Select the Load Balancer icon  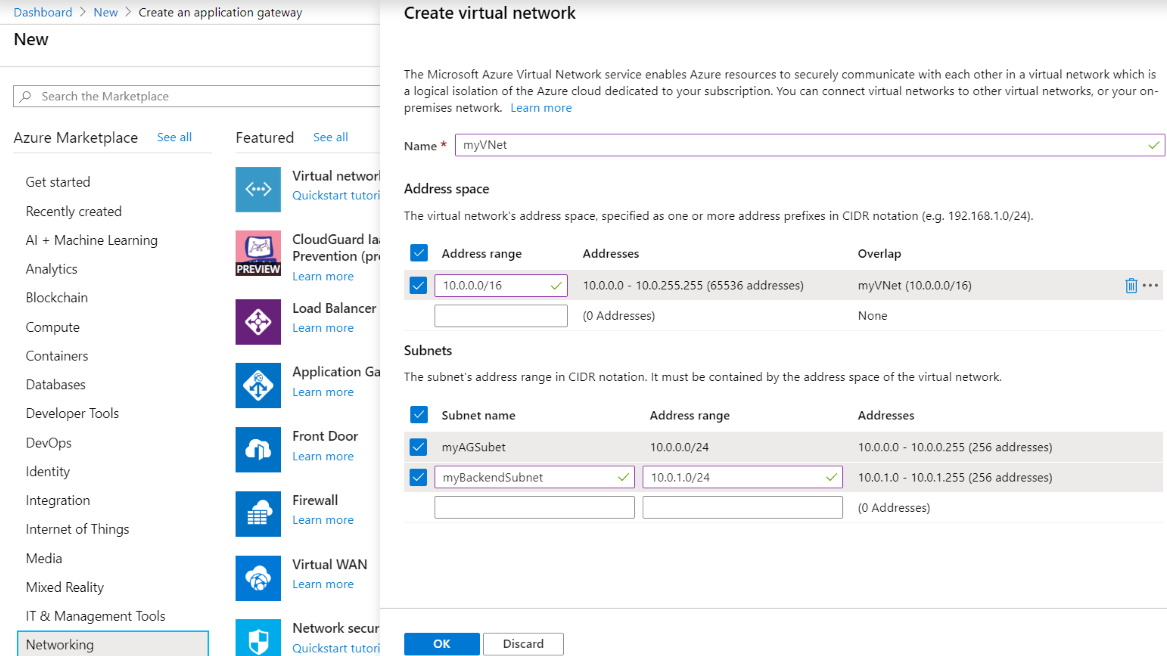(258, 321)
